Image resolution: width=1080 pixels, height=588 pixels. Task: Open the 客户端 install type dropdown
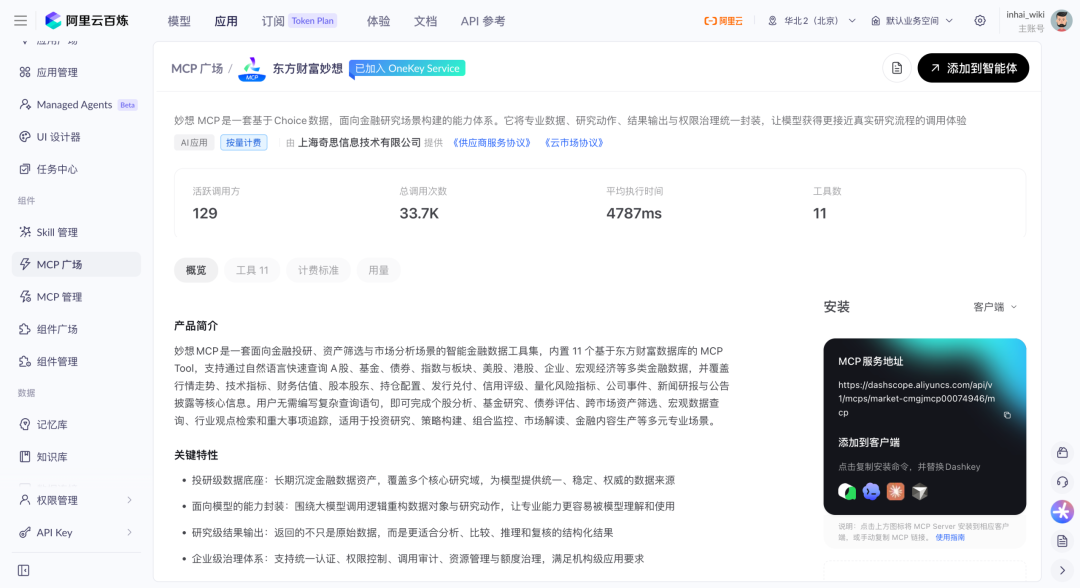995,307
